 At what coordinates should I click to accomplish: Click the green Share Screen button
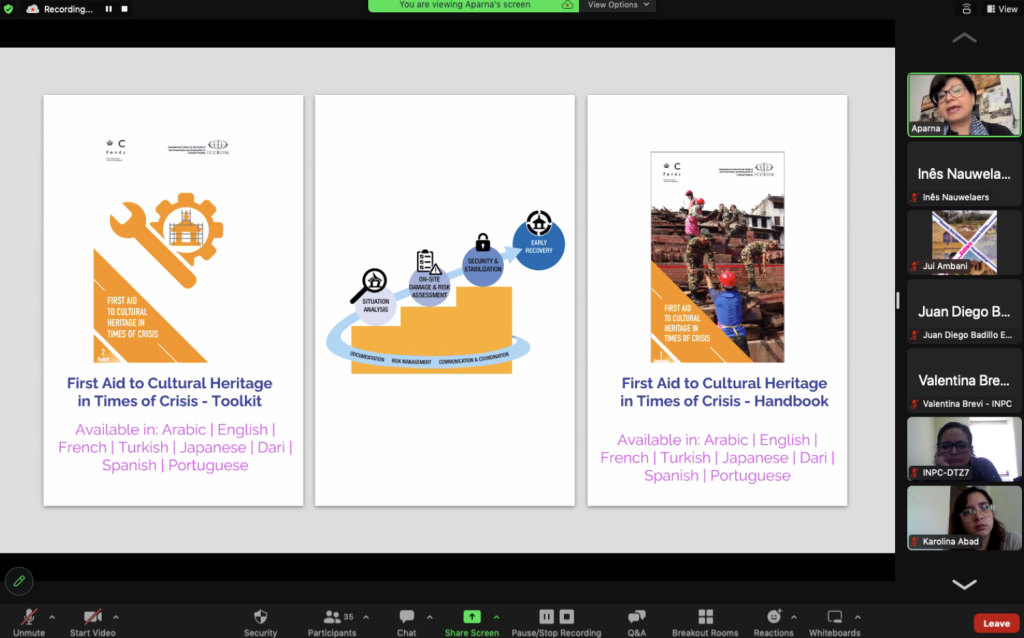(x=471, y=617)
